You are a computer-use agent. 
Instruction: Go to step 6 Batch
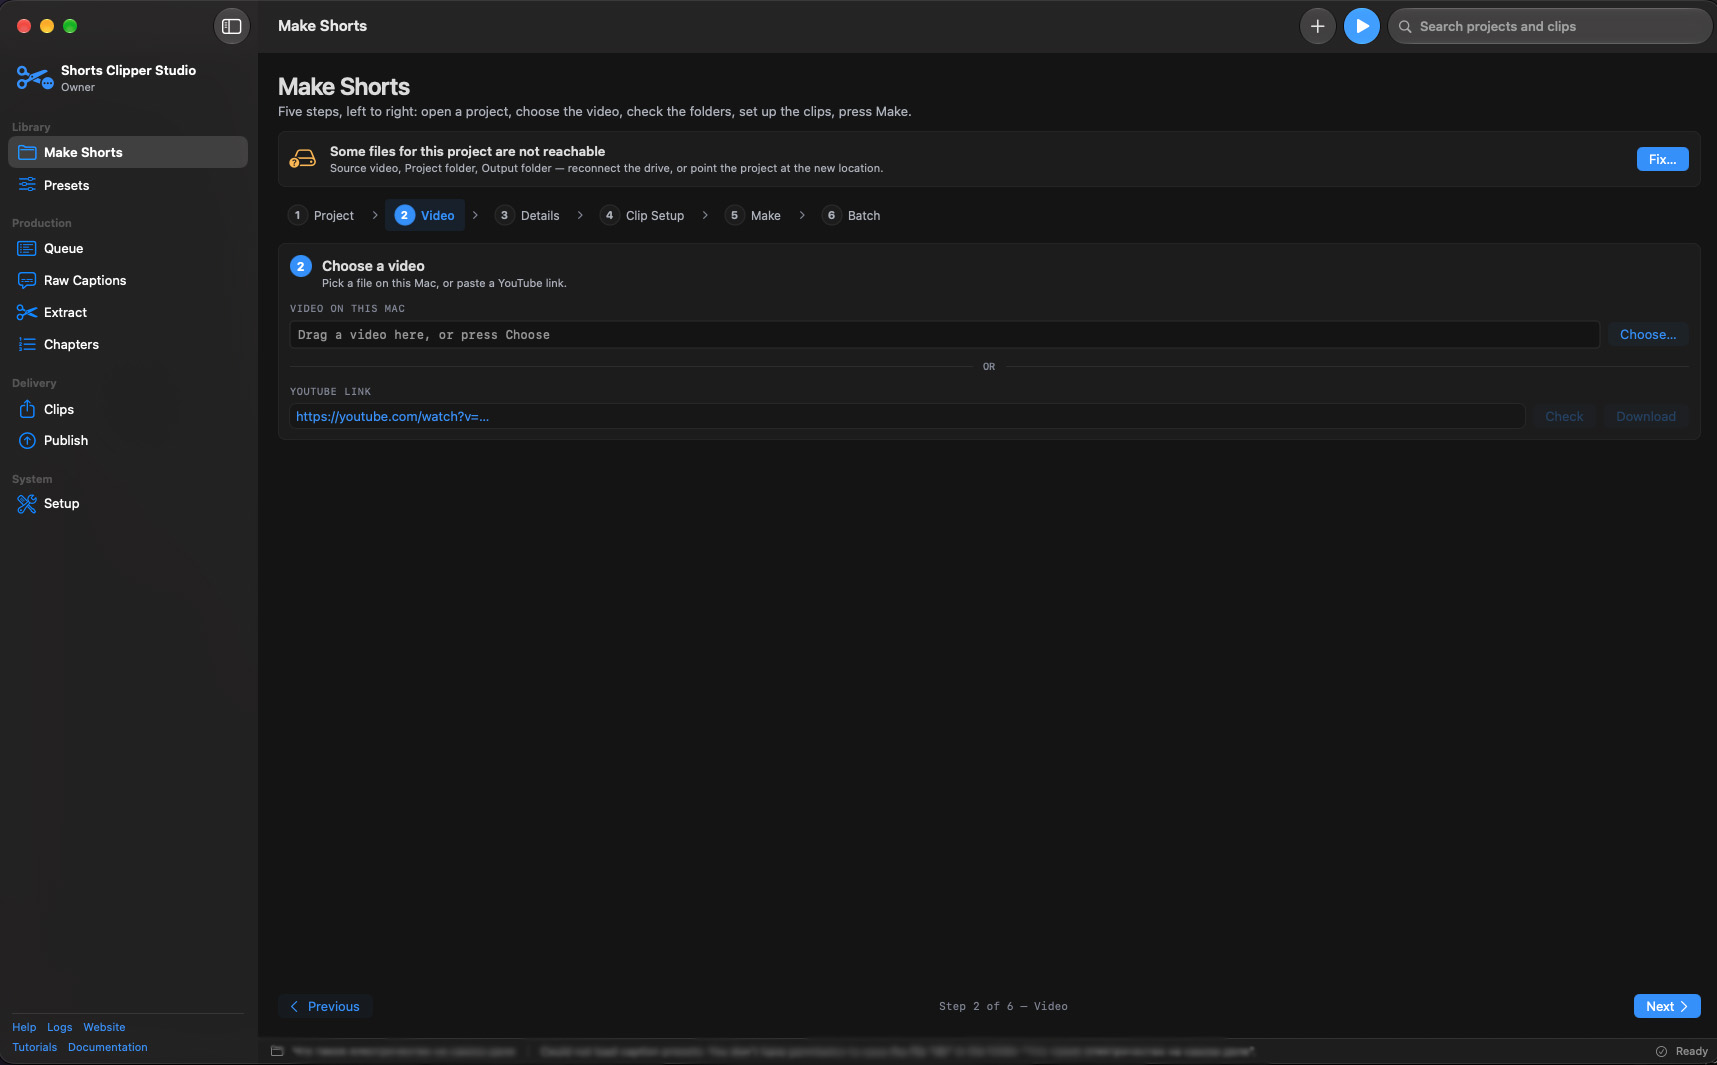852,215
